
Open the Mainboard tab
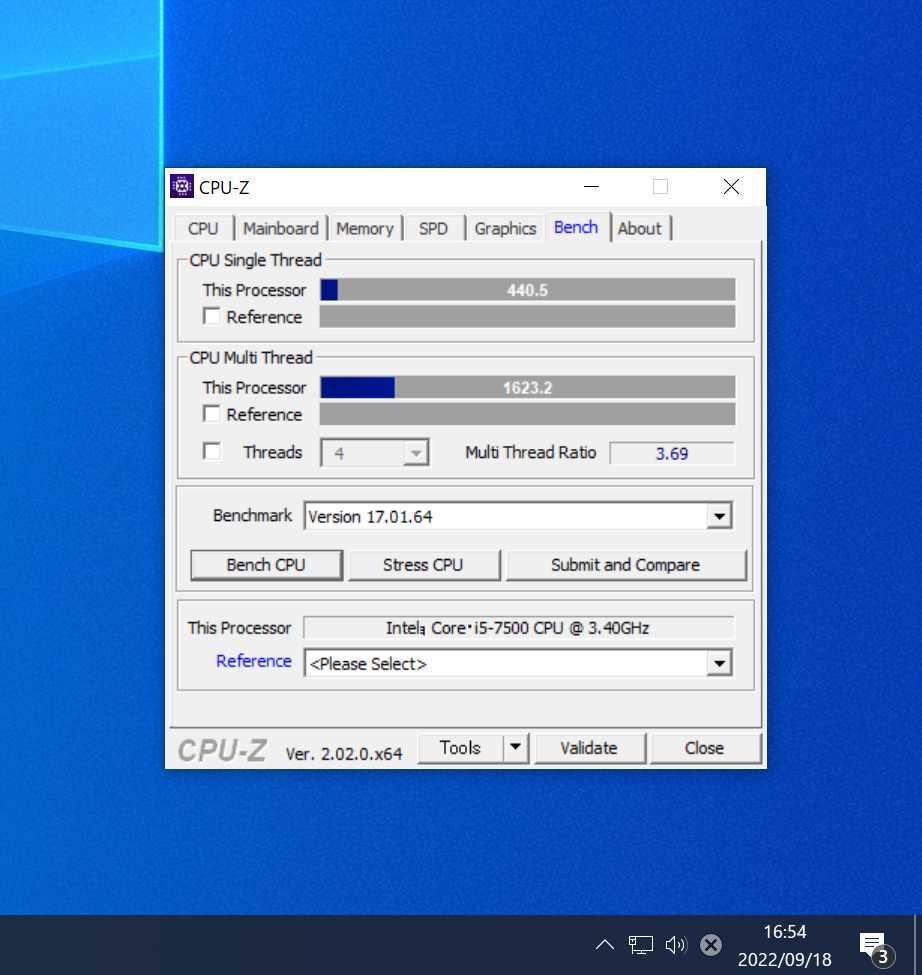(x=280, y=228)
